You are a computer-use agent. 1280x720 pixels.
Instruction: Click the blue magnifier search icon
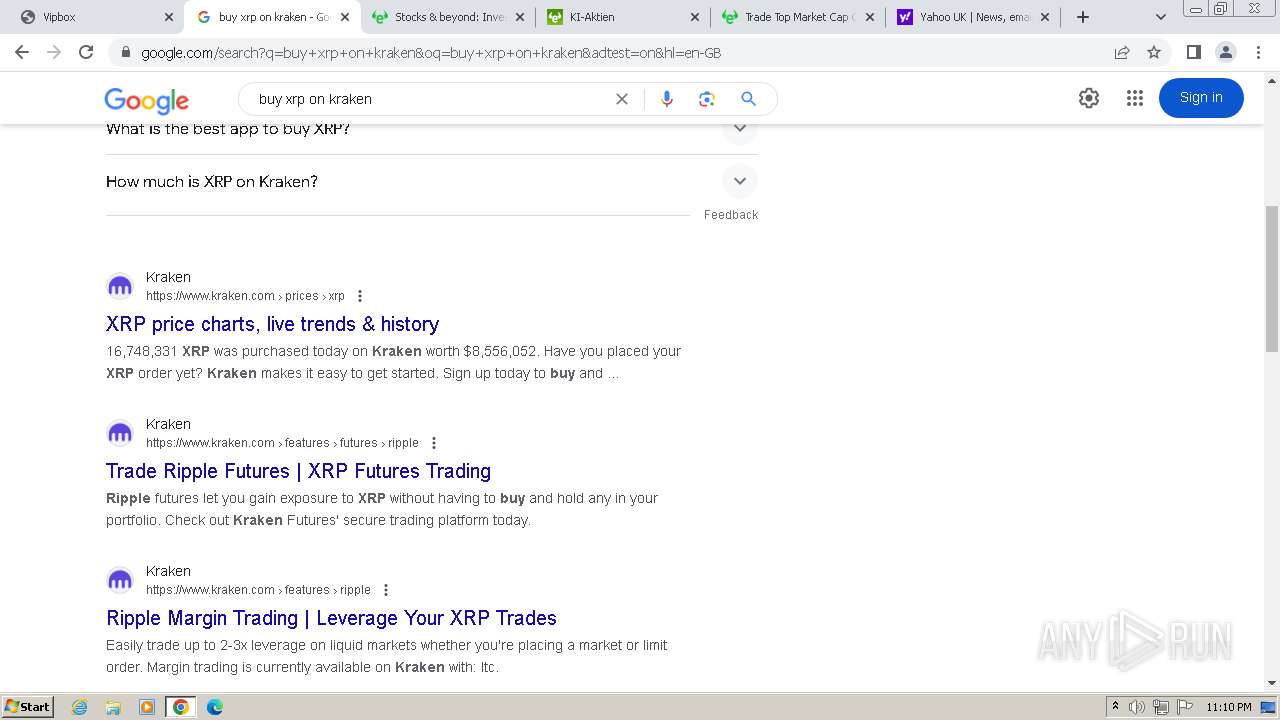point(748,99)
